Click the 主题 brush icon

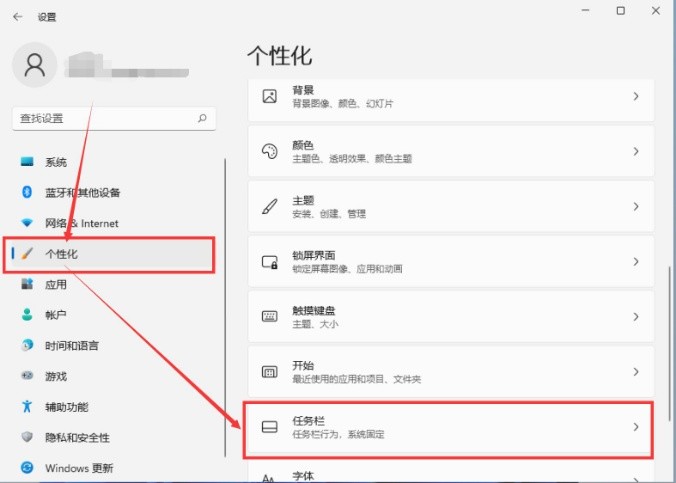270,207
